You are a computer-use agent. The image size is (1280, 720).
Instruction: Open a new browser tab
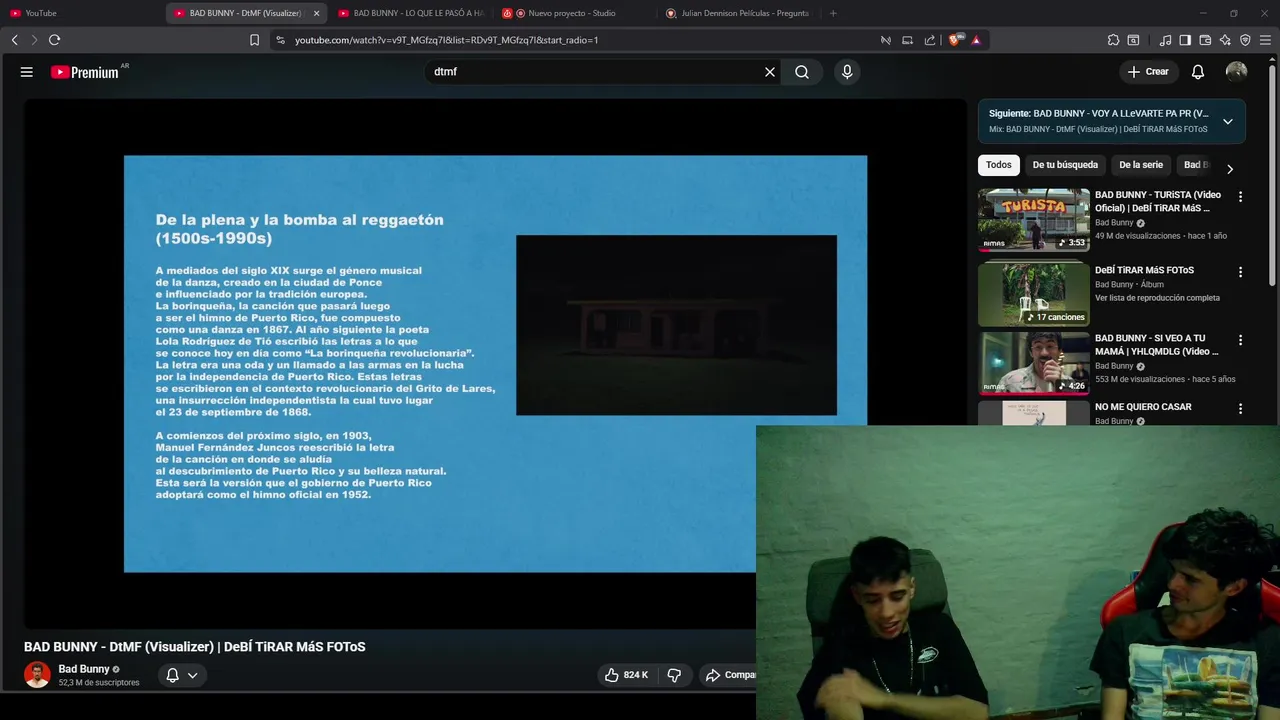(833, 13)
